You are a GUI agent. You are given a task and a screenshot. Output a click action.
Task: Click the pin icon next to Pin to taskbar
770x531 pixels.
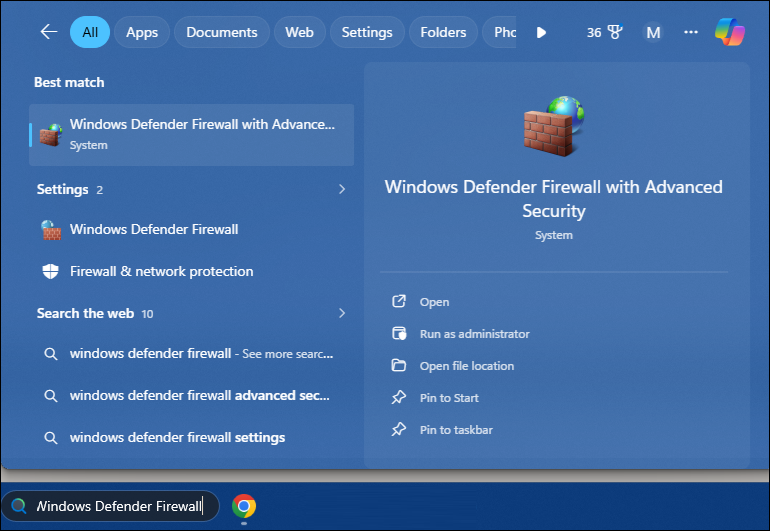point(399,429)
